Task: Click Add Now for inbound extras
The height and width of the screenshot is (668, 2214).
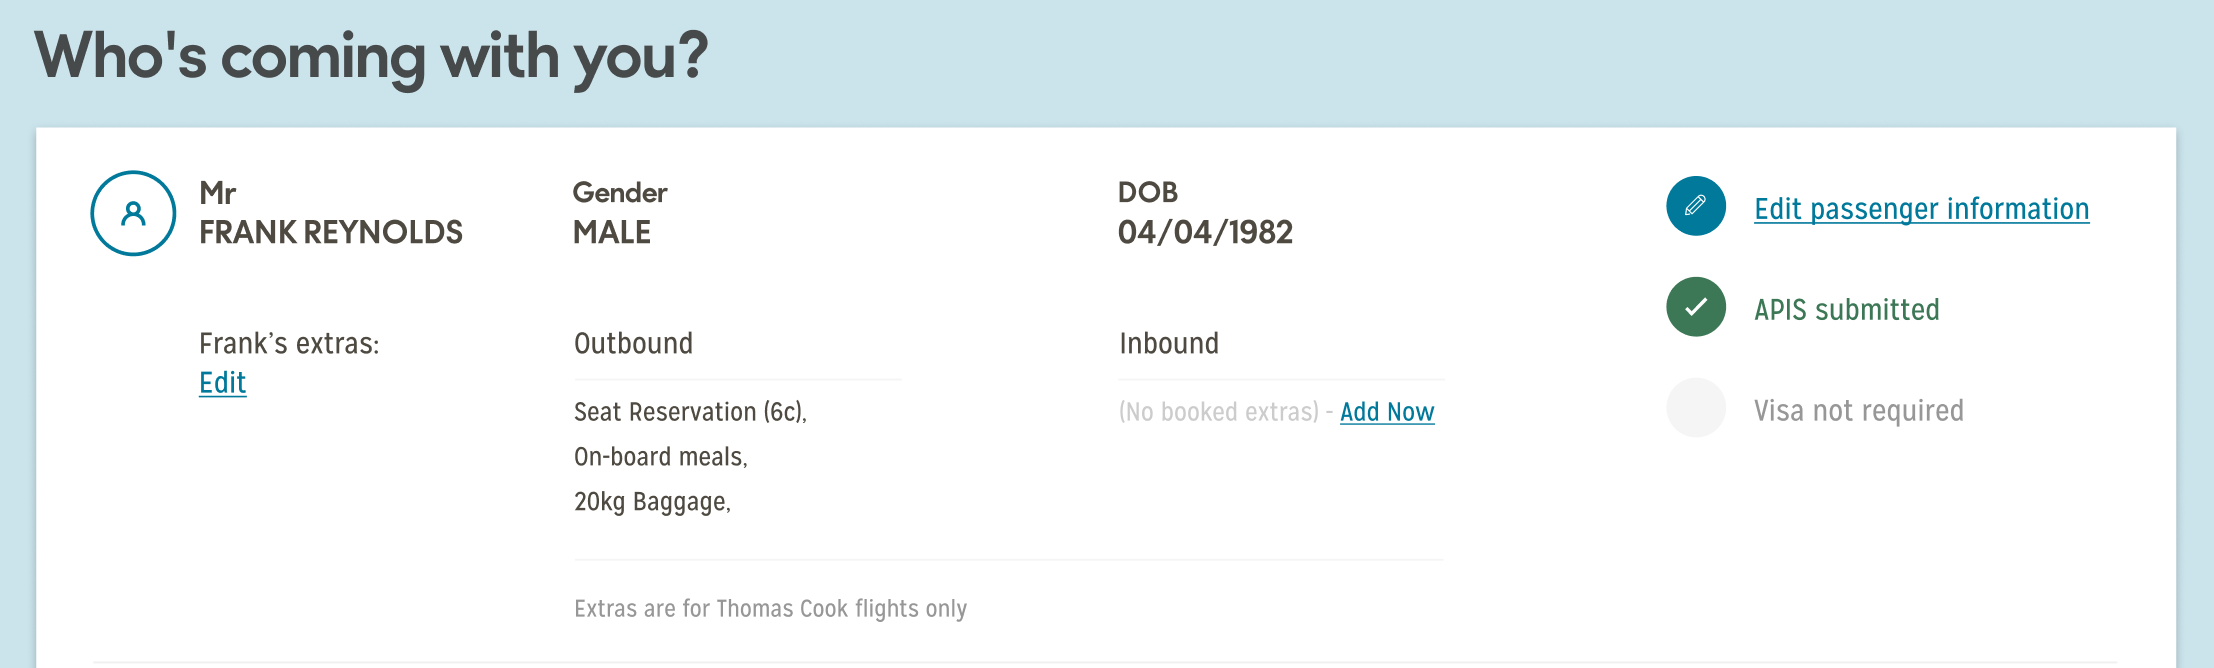Action: click(1387, 412)
